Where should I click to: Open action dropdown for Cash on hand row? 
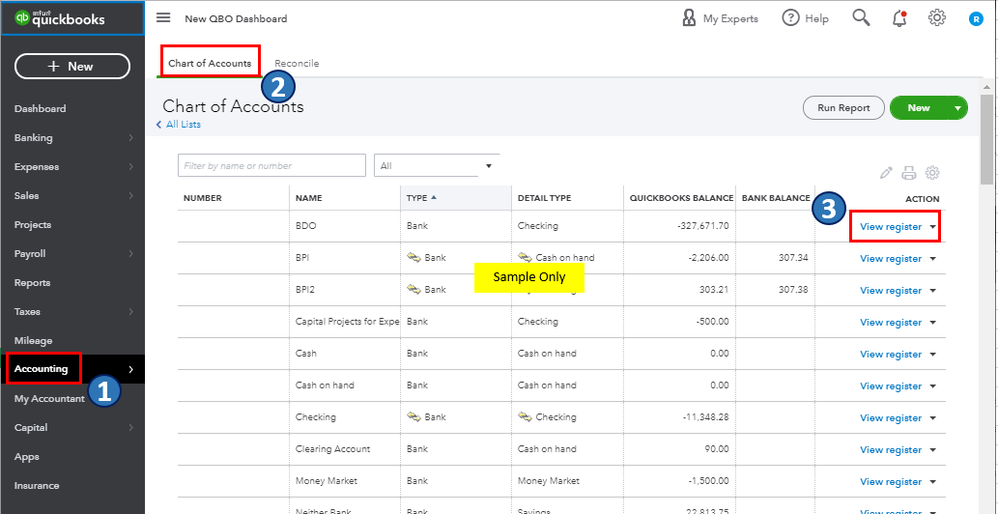933,386
